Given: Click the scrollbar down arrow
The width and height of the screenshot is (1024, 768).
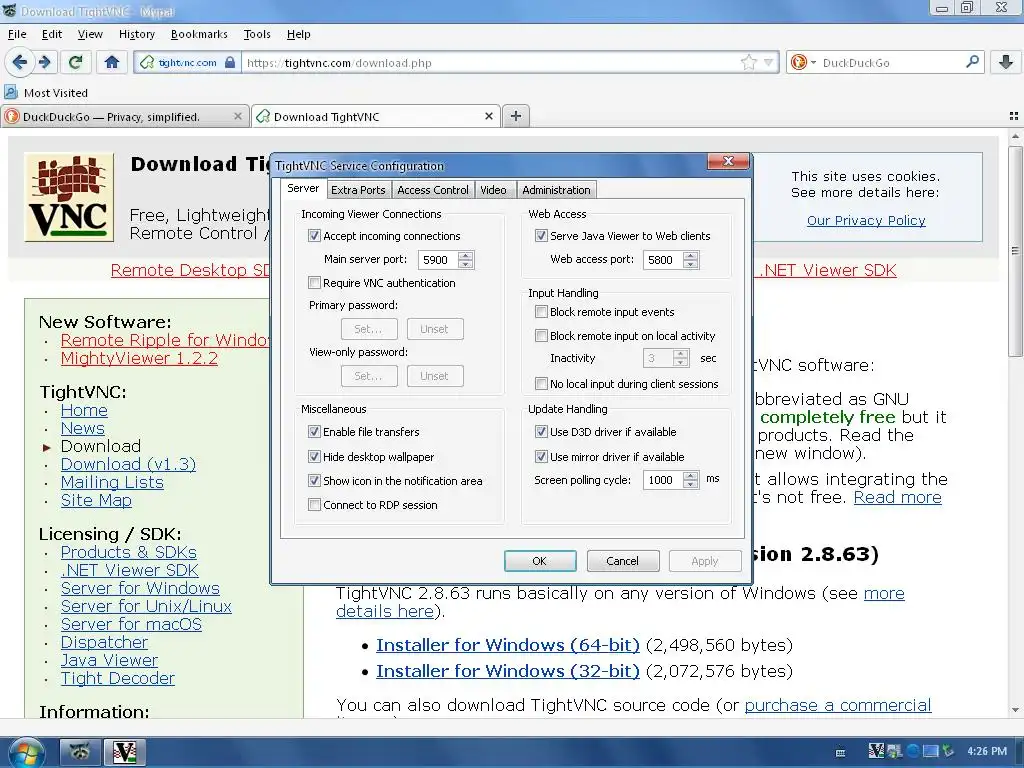Looking at the screenshot, I should [x=1015, y=710].
